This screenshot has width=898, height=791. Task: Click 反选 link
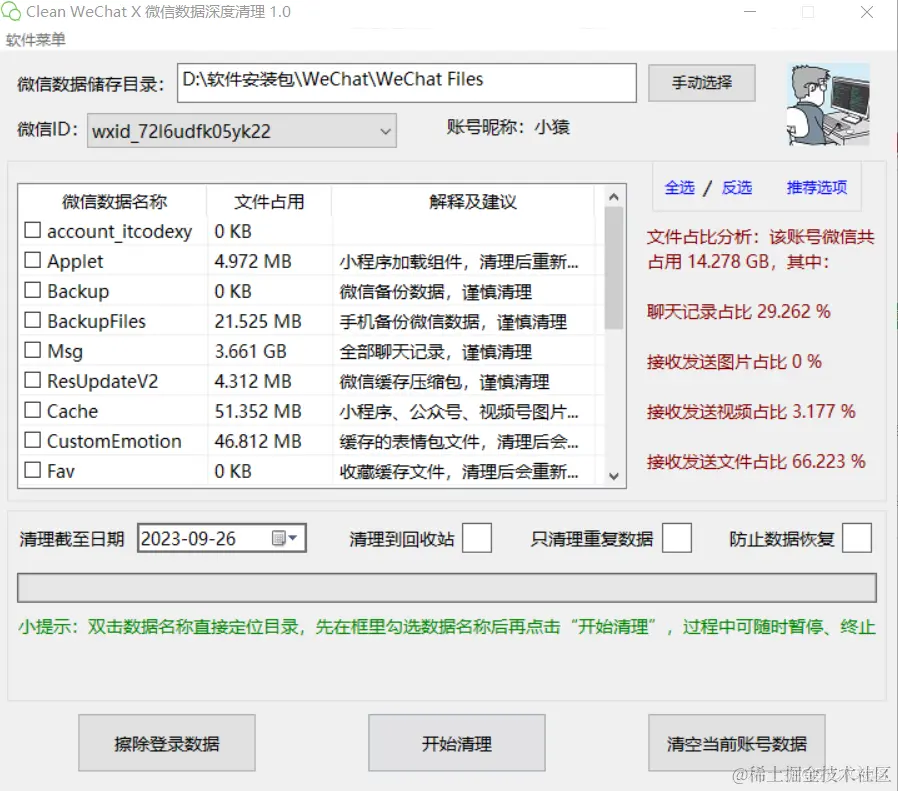[736, 187]
